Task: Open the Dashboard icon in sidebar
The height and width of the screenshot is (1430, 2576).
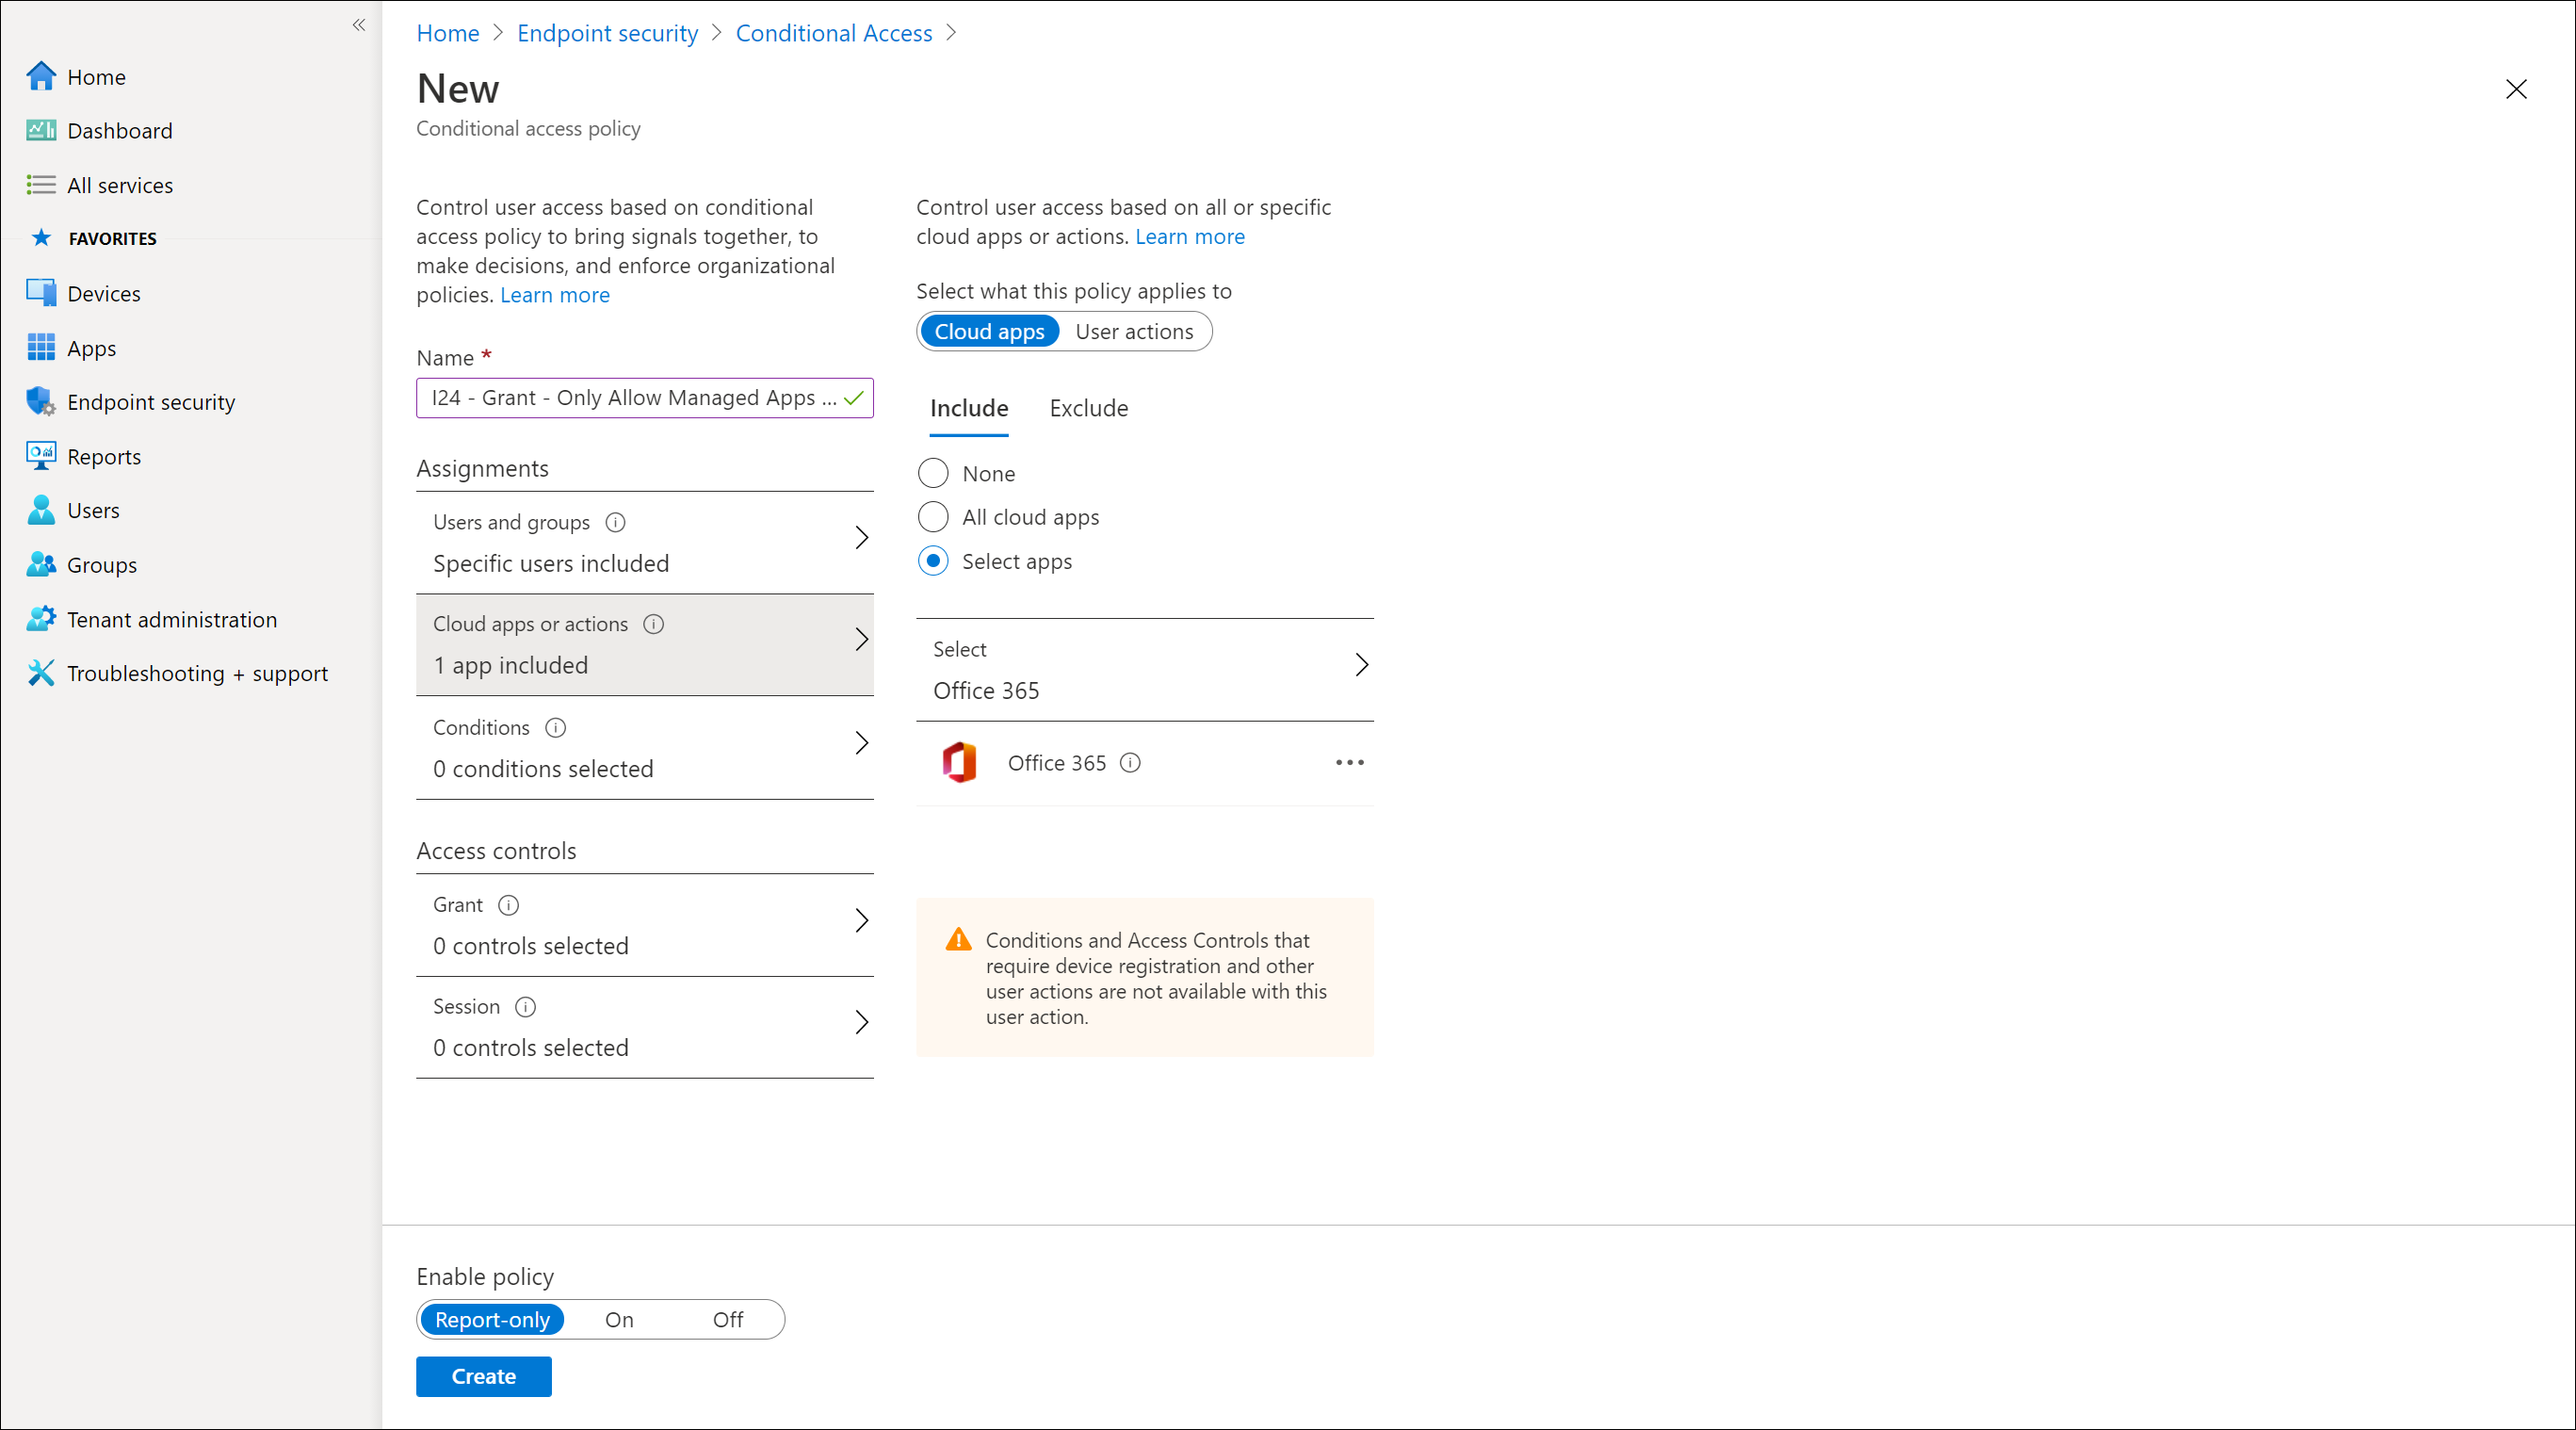Action: pyautogui.click(x=41, y=130)
